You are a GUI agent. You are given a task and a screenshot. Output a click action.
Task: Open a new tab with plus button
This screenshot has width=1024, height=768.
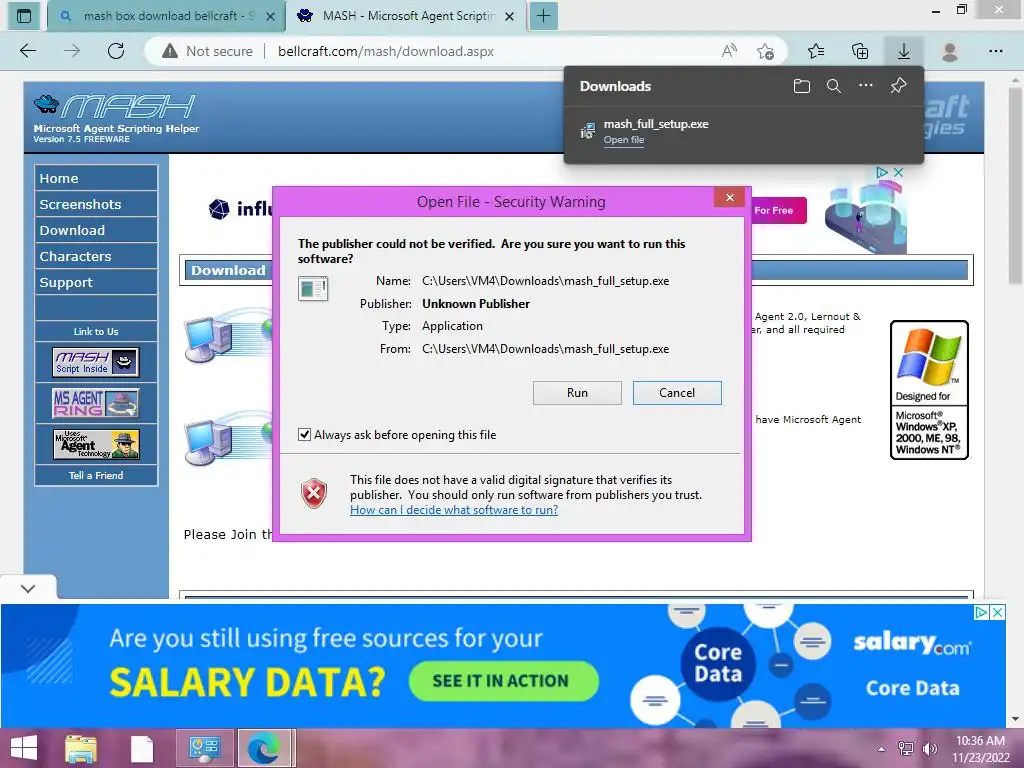coord(544,16)
